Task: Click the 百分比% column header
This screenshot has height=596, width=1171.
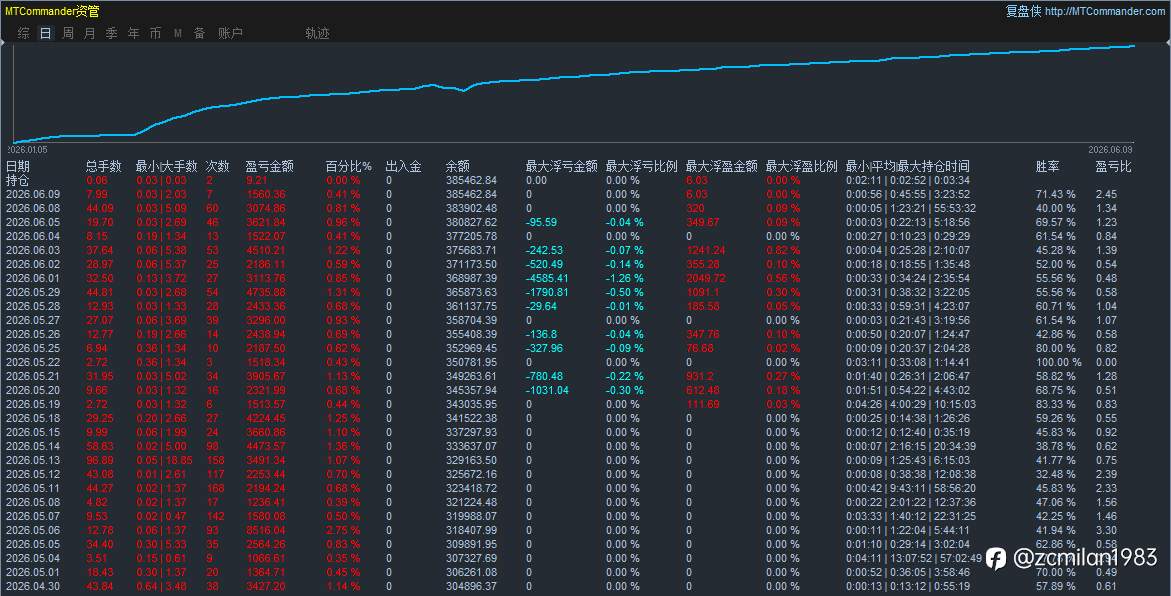Action: tap(349, 166)
